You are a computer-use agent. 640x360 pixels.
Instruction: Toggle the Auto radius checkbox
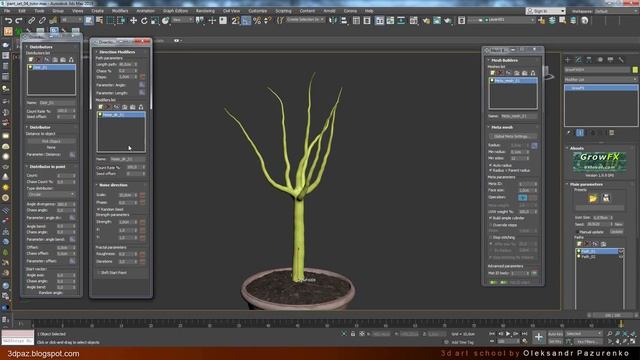coord(491,165)
